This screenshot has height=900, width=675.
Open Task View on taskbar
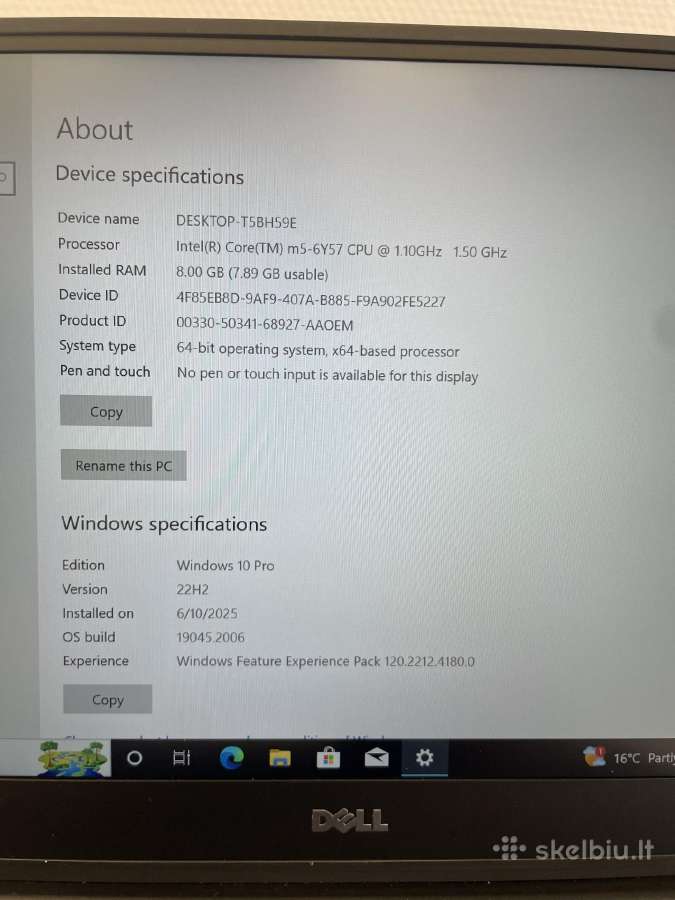tap(181, 758)
